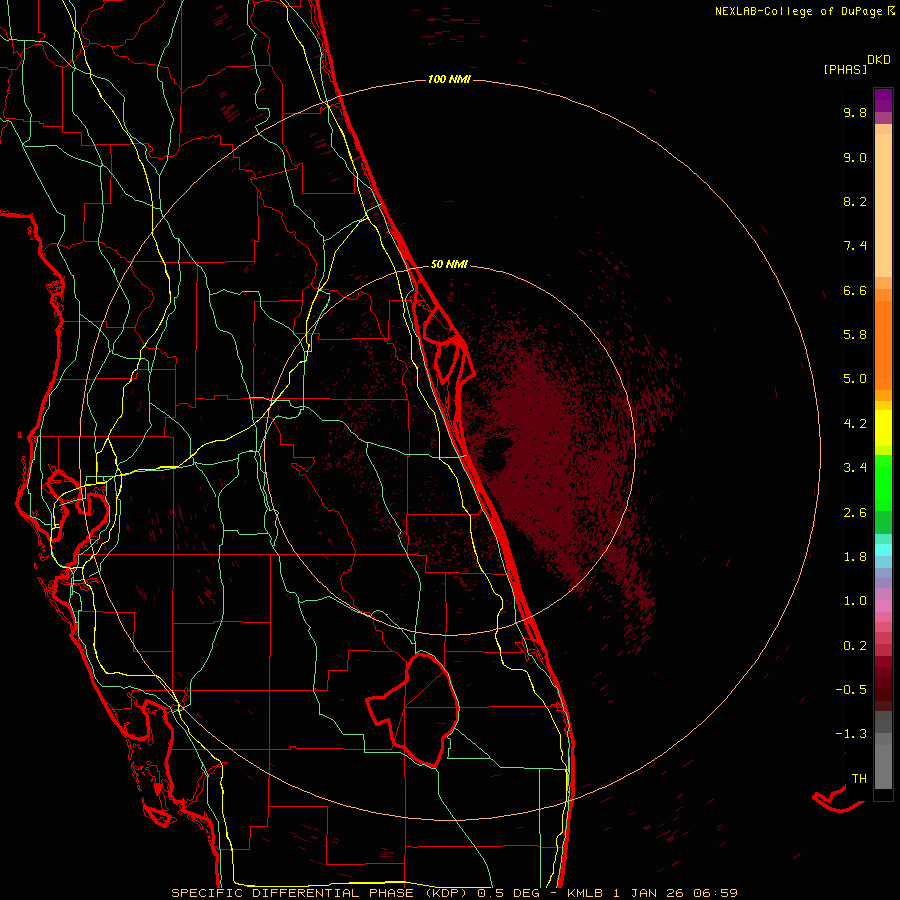Click the 7.4 legend value

pos(855,246)
